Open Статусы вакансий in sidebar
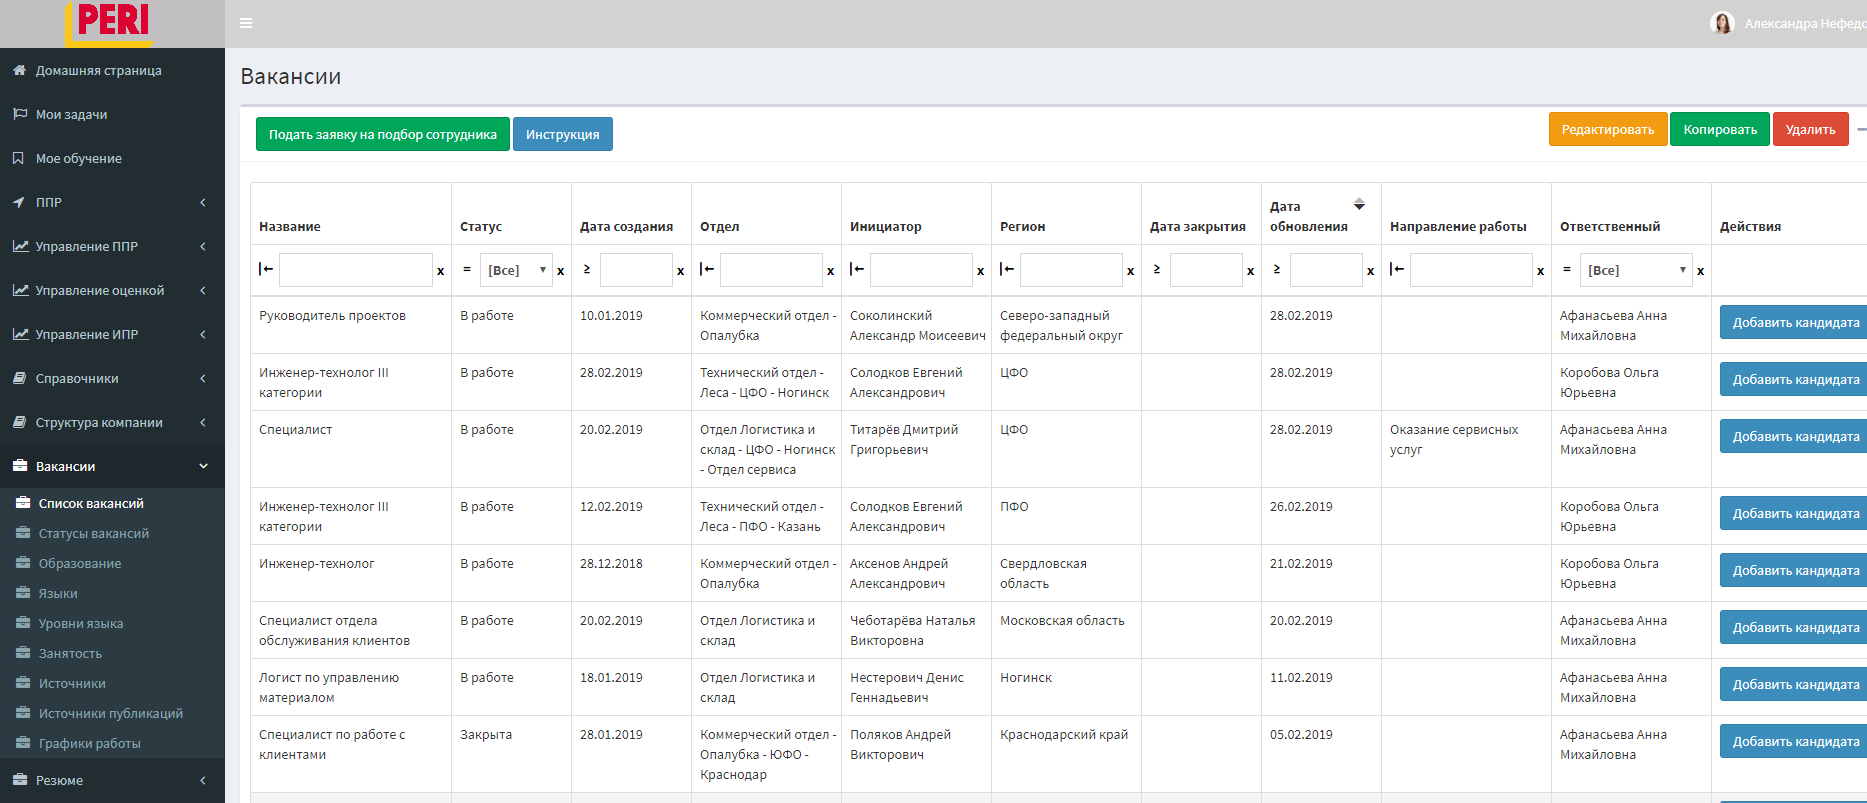The width and height of the screenshot is (1867, 803). point(93,533)
